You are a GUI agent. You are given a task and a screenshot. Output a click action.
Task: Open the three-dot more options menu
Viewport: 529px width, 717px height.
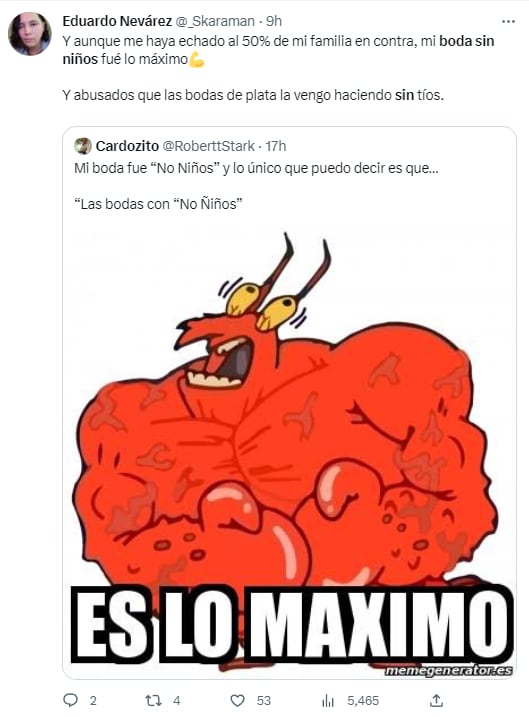[508, 21]
